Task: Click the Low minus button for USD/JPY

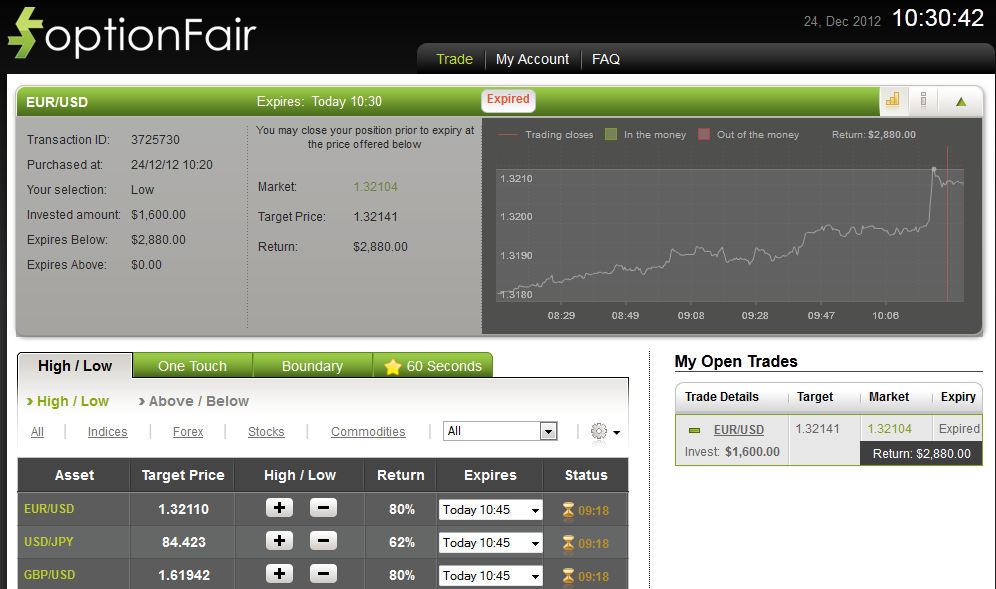Action: click(x=322, y=541)
